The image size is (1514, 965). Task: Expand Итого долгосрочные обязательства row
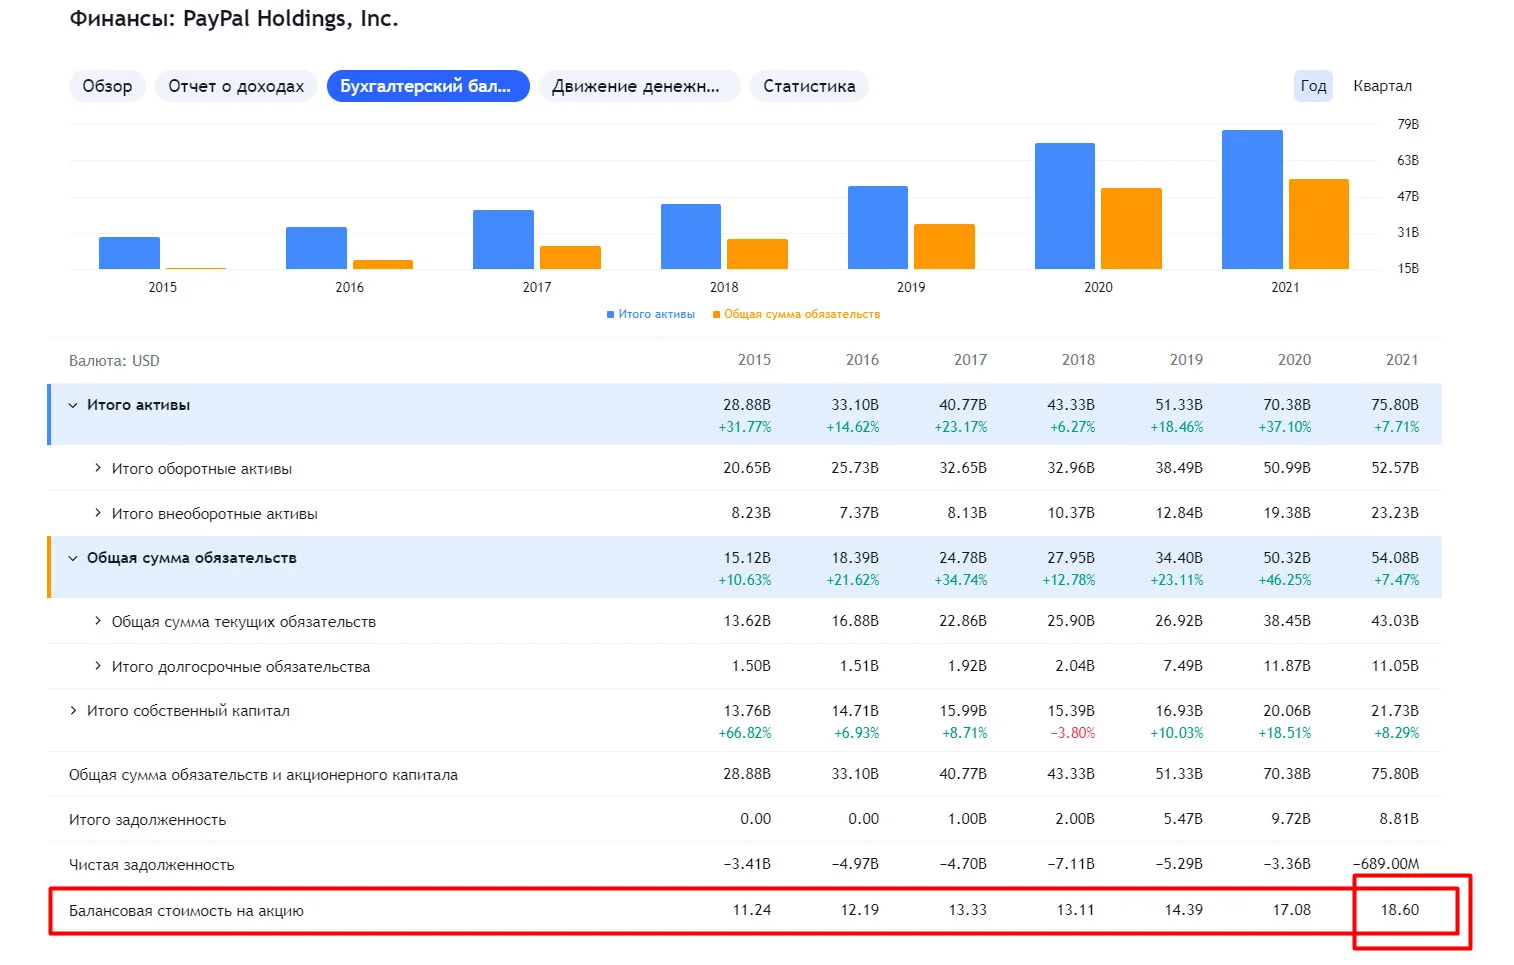98,666
